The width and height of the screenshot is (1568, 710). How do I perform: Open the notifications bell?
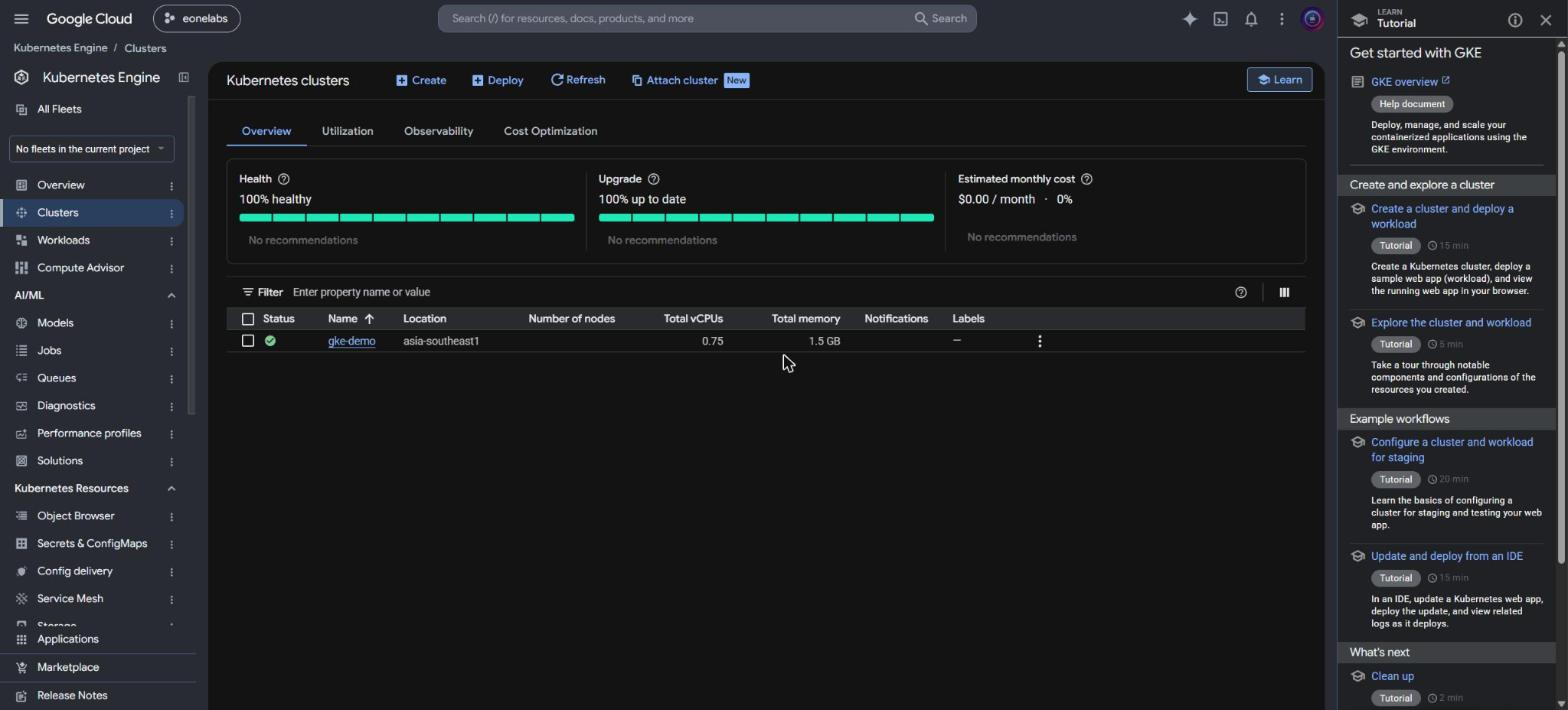coord(1251,19)
